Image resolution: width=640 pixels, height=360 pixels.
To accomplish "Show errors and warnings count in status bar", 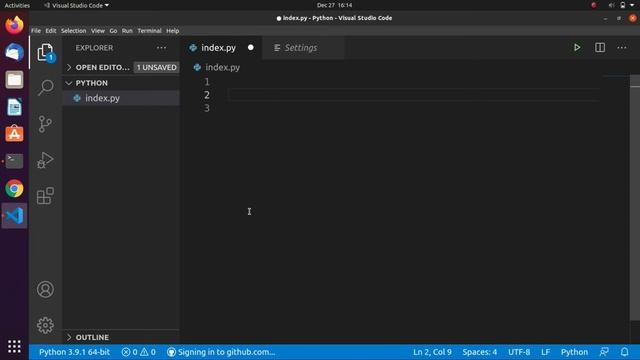I will pyautogui.click(x=138, y=352).
